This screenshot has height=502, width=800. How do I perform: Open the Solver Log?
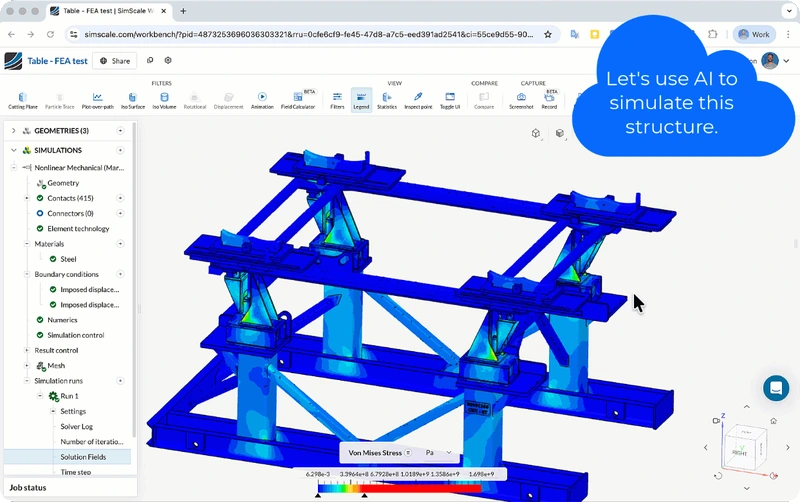point(77,426)
